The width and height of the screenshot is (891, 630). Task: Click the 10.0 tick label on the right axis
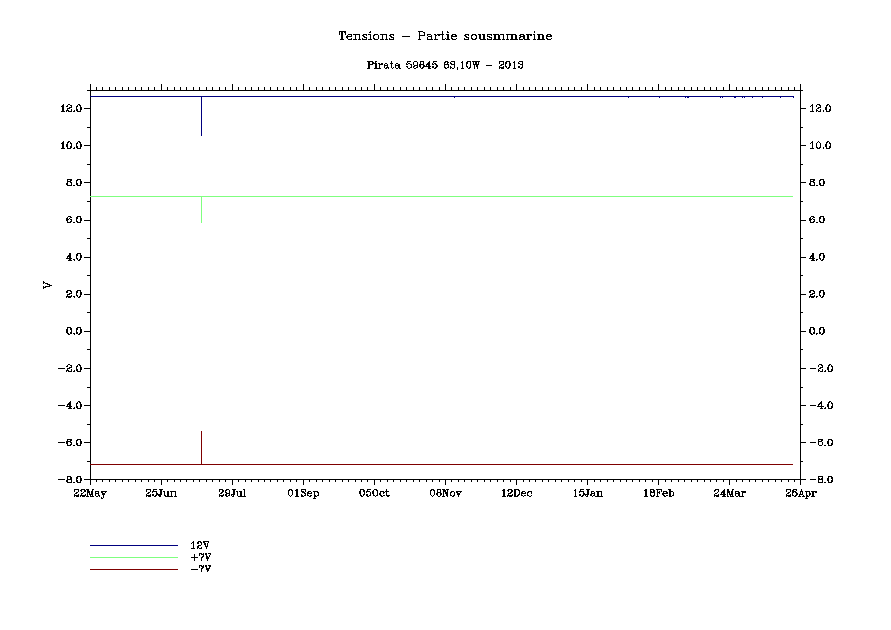click(819, 145)
